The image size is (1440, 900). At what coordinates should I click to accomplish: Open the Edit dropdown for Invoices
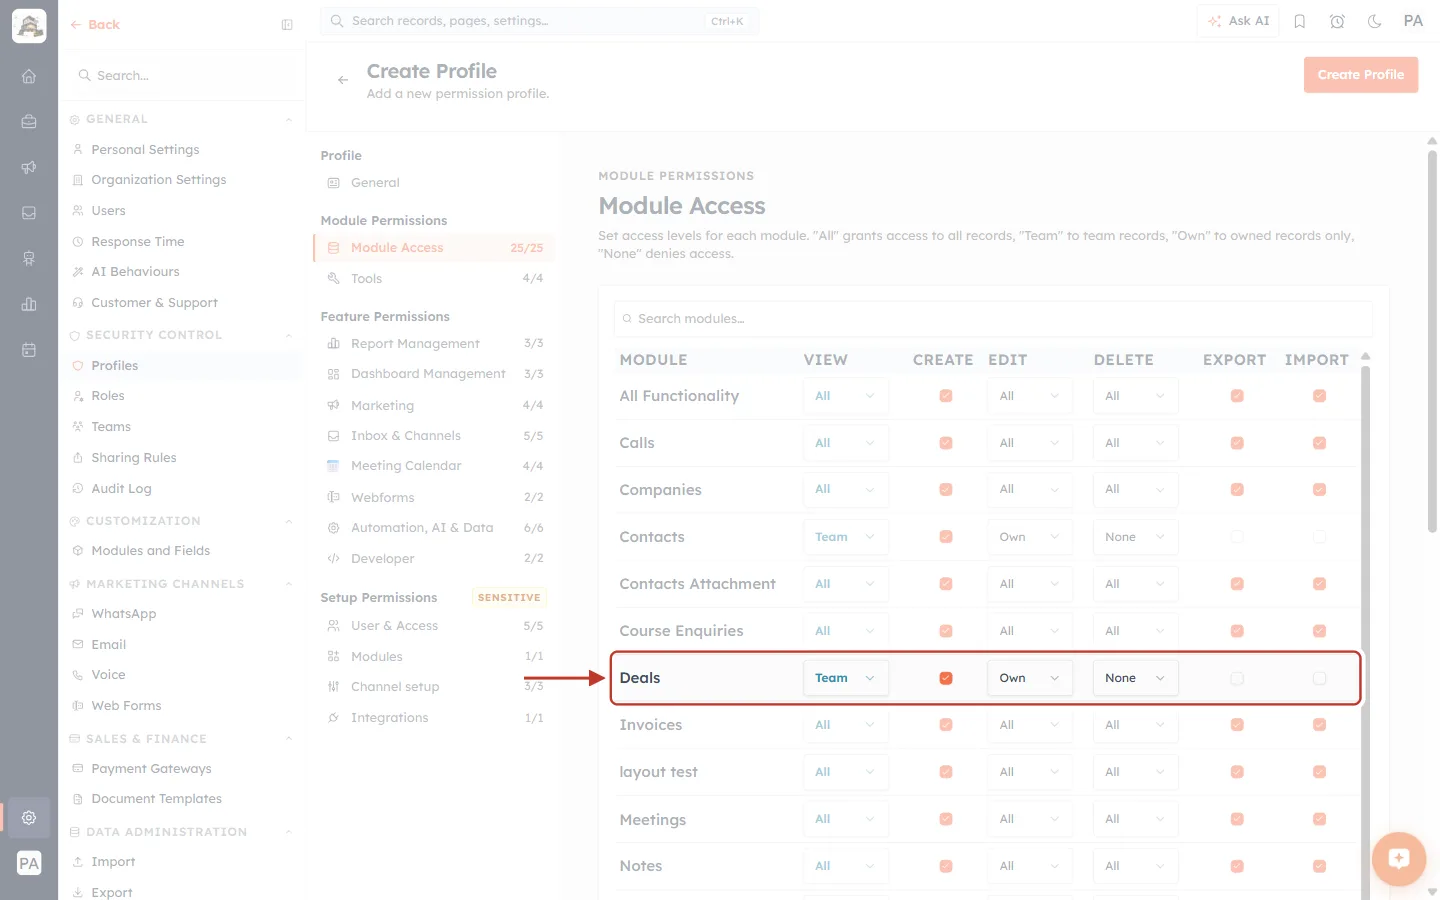1030,725
